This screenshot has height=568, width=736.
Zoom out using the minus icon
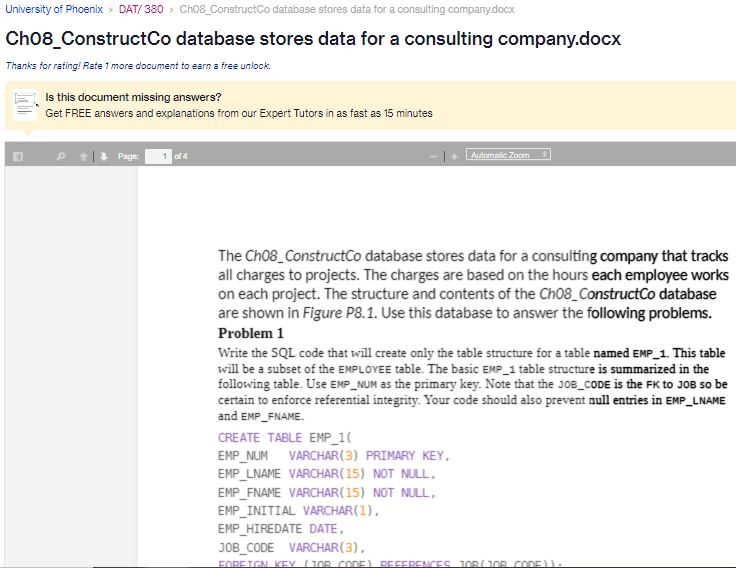point(434,156)
